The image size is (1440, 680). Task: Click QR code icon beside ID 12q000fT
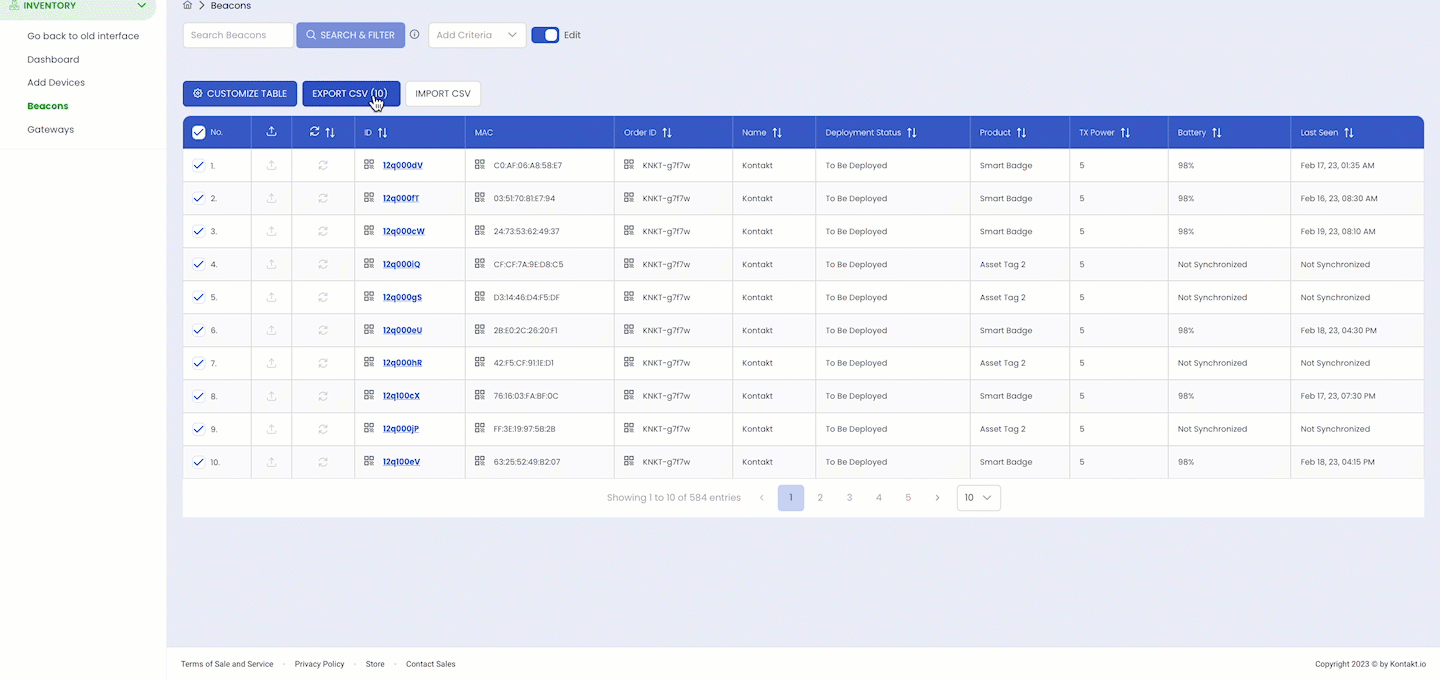coord(369,197)
